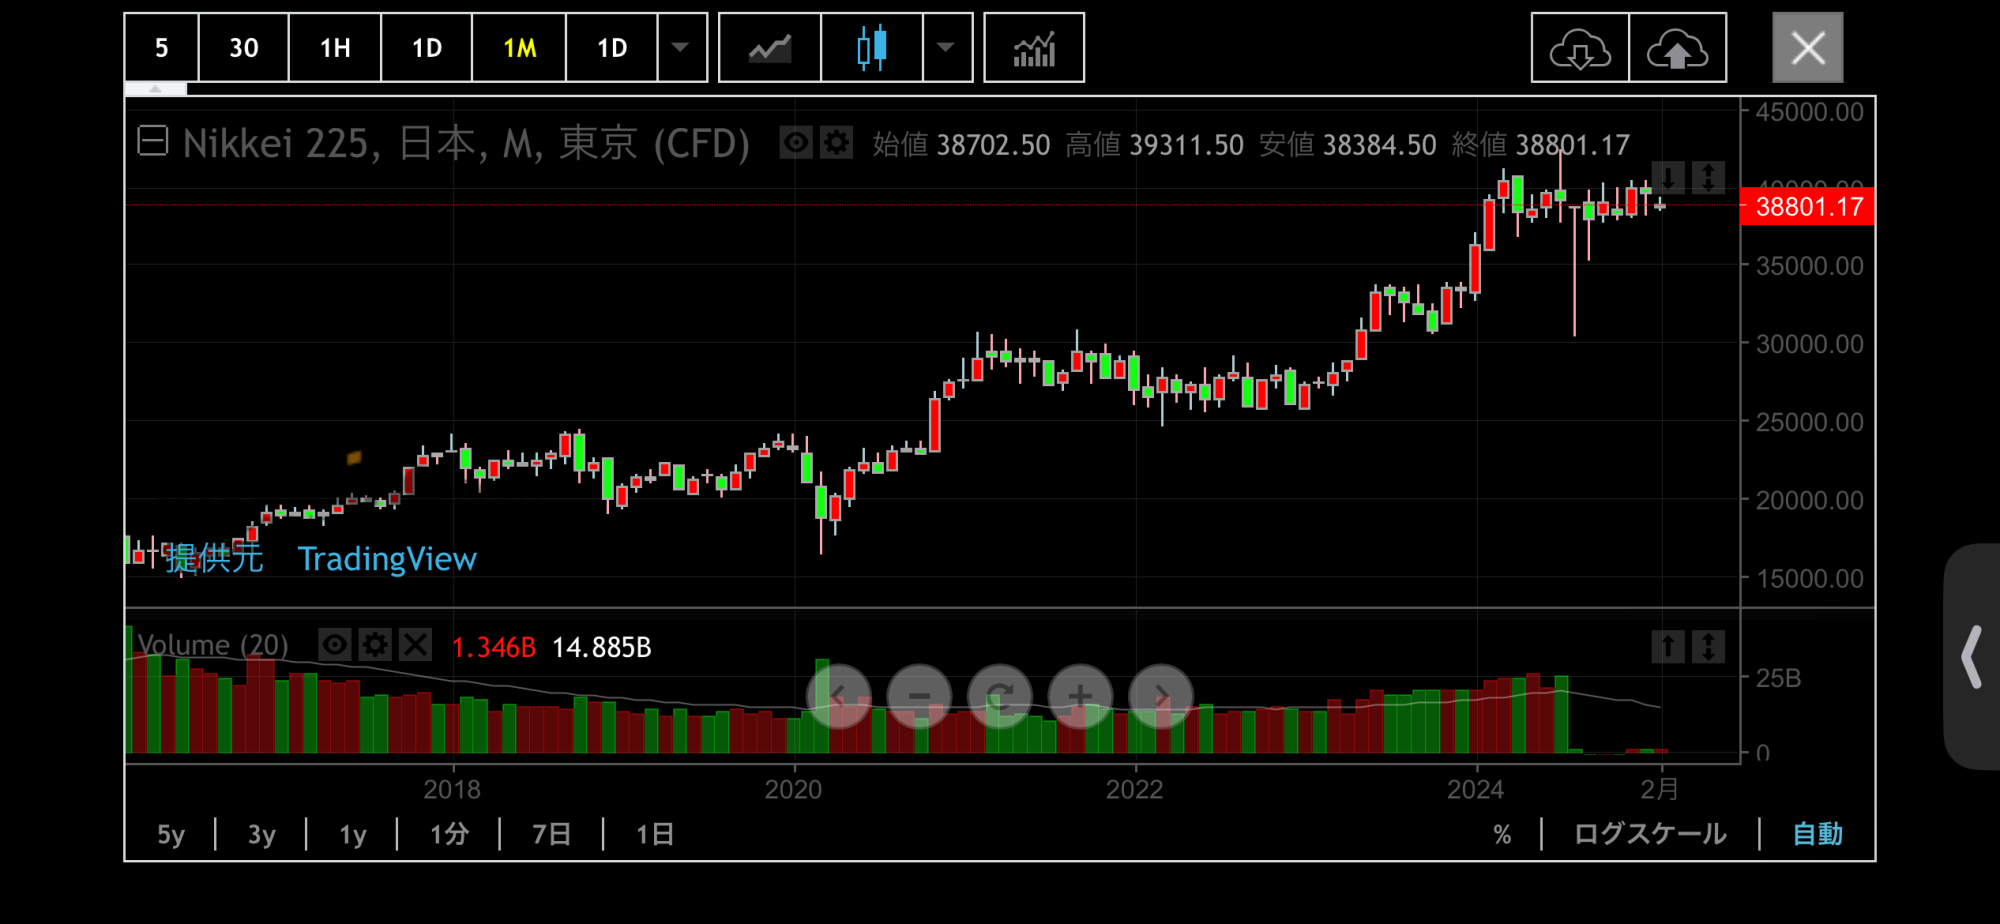
Task: Open the TradingView provider link
Action: [x=387, y=559]
